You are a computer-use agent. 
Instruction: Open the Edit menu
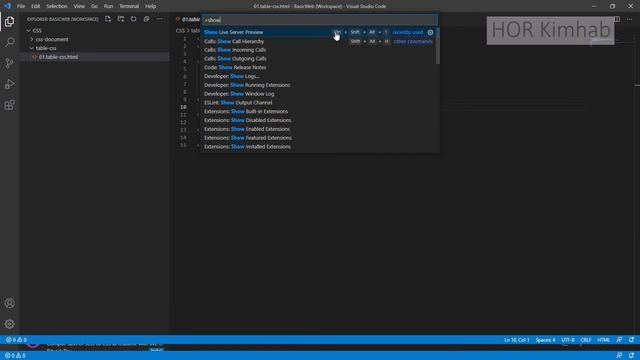(36, 6)
